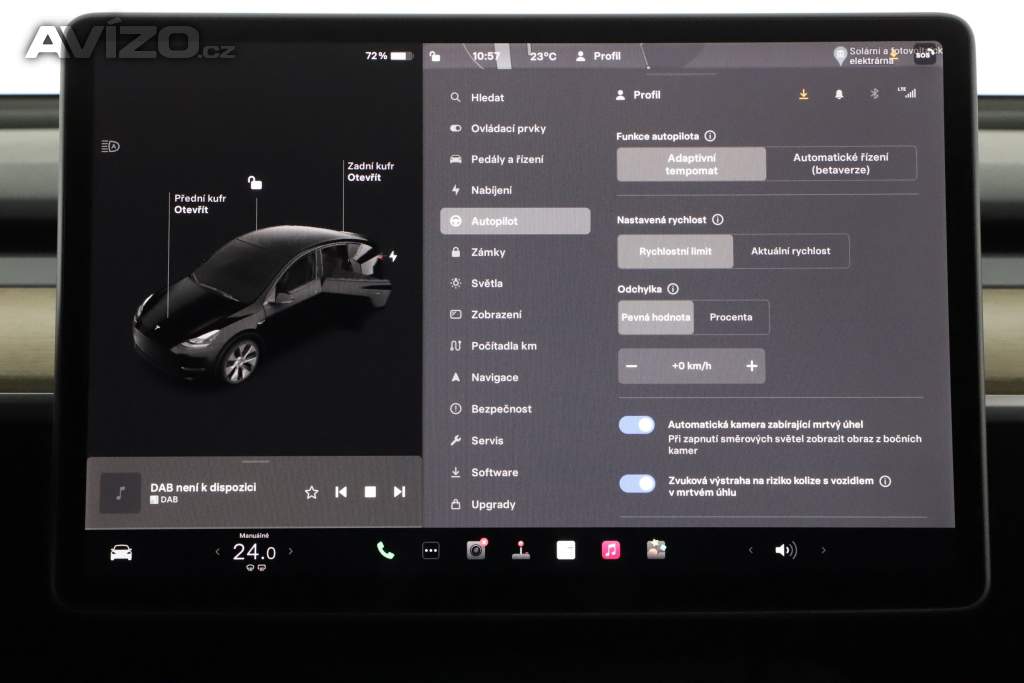Show info for Nastavená rychlost

[718, 219]
